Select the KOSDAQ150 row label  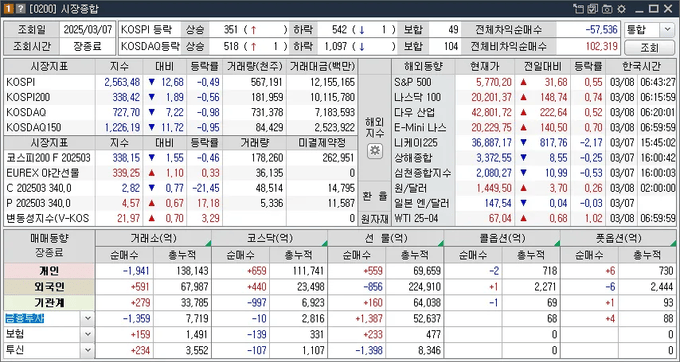(34, 127)
